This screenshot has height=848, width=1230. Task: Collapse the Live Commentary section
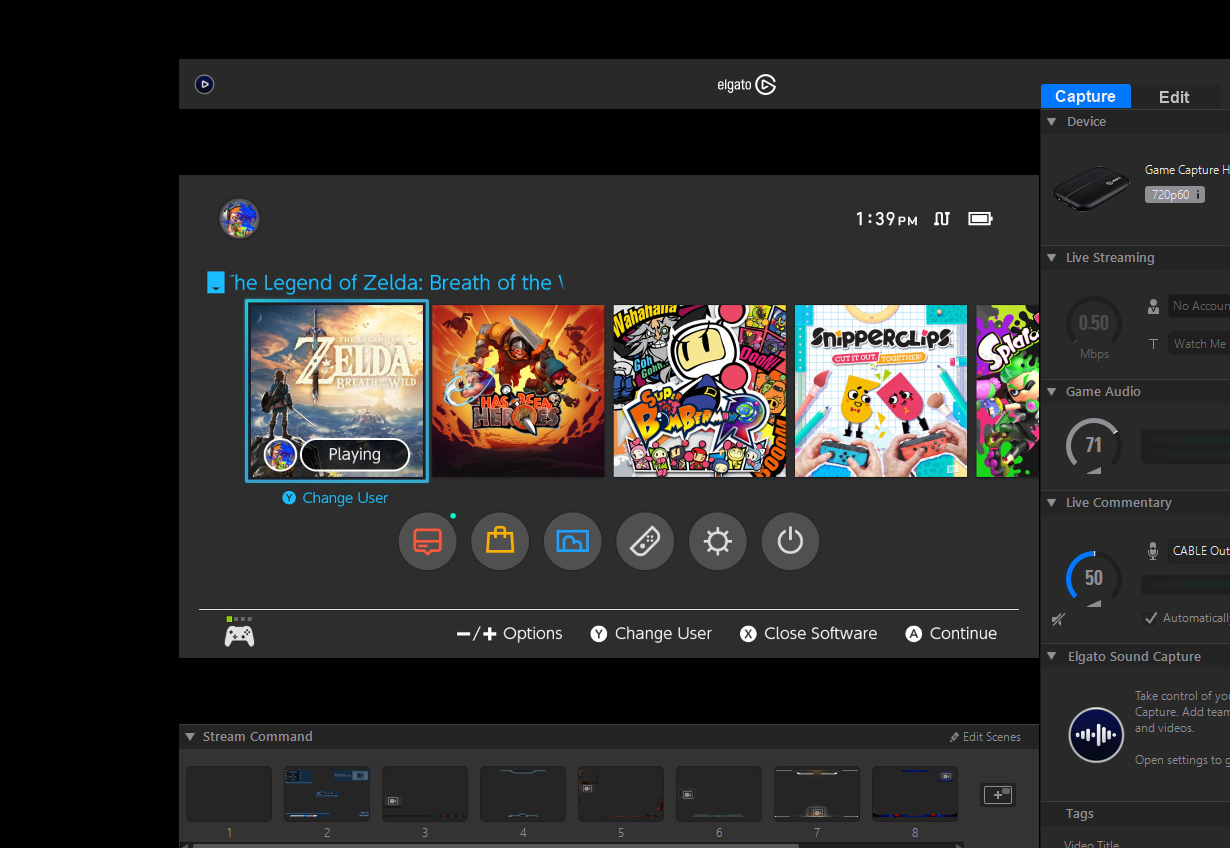[1052, 502]
